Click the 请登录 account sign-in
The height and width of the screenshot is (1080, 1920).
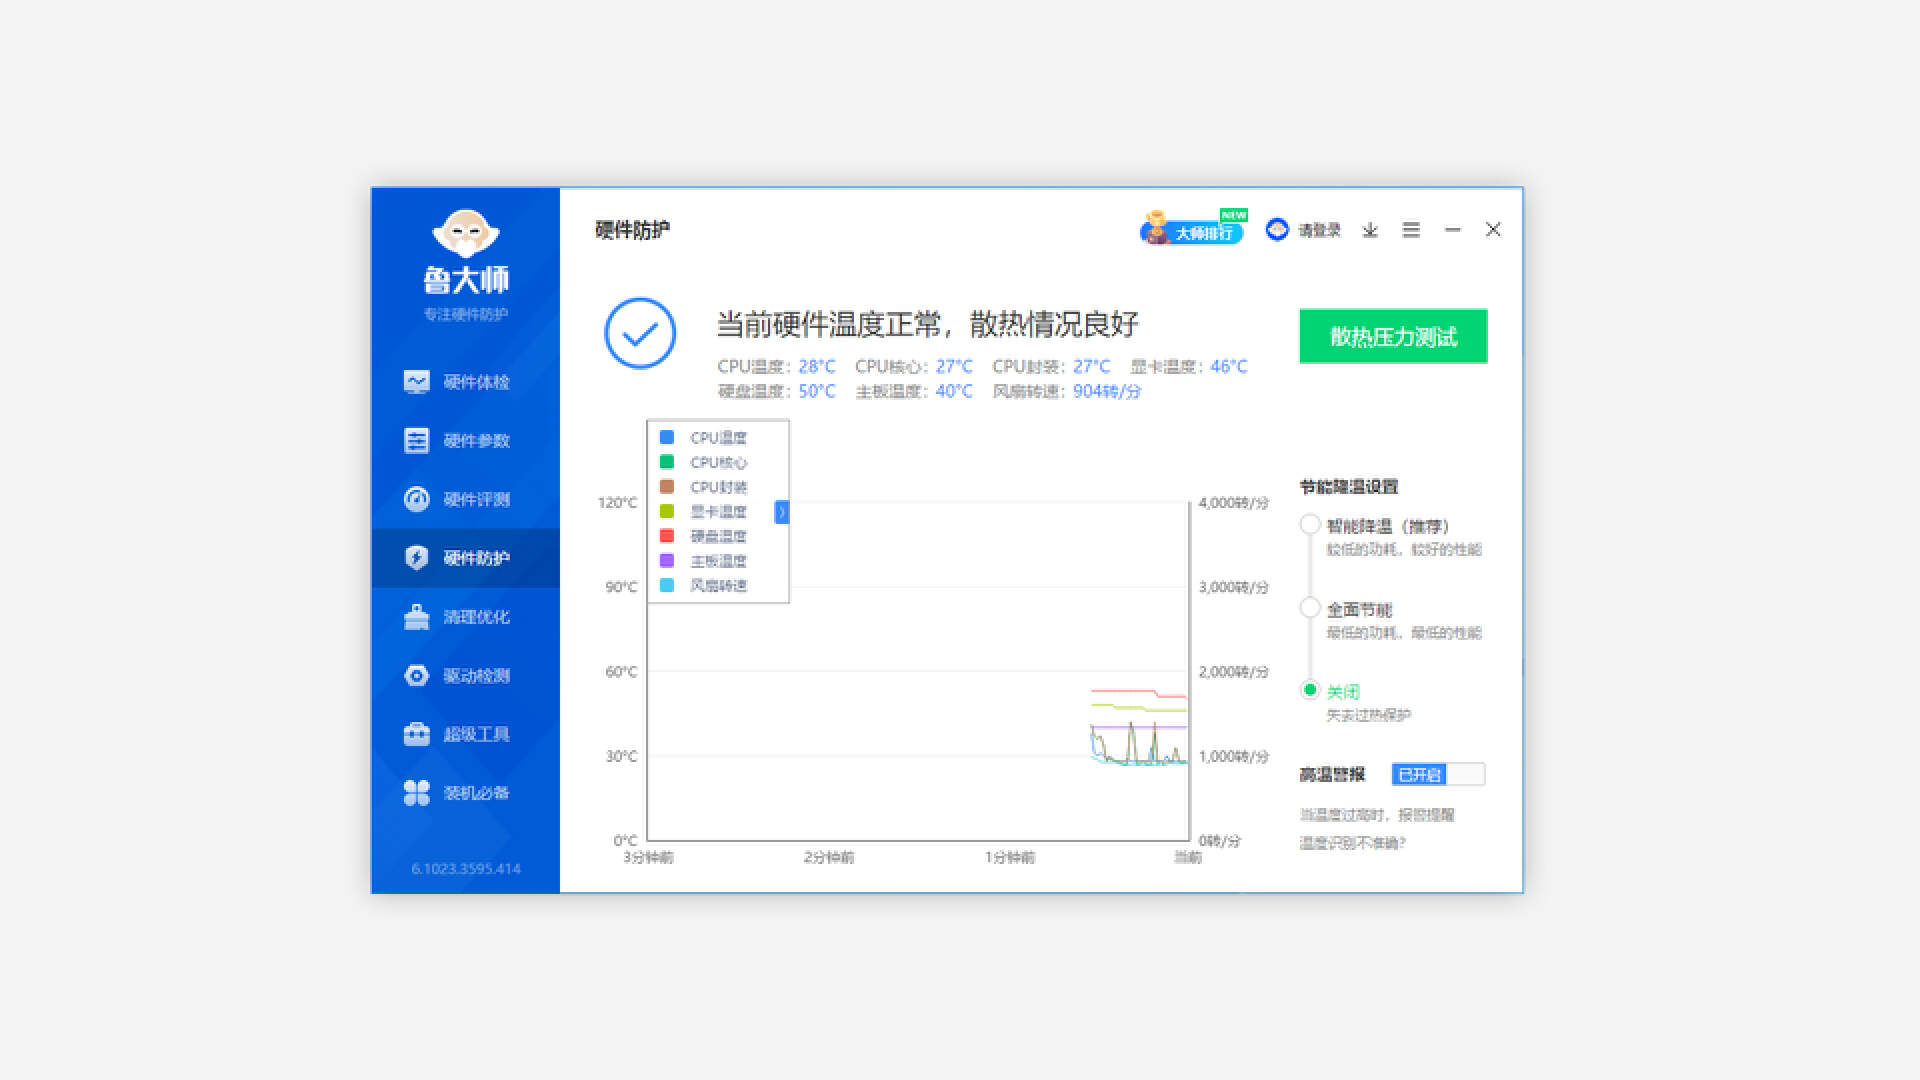(x=1317, y=229)
